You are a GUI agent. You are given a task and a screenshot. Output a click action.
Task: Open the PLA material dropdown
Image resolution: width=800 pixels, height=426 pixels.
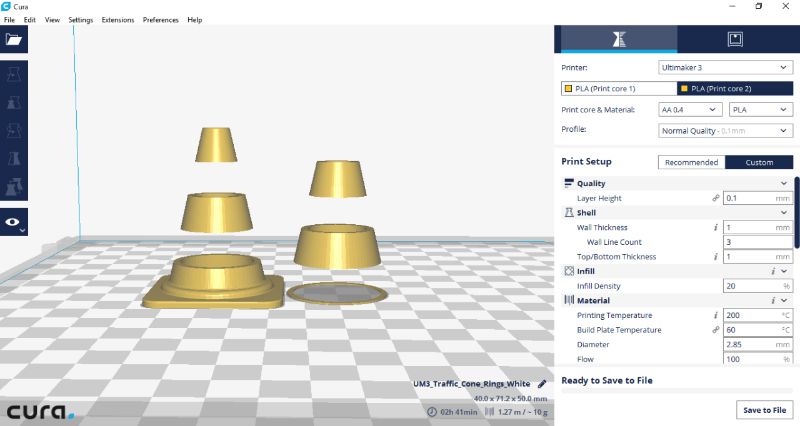(761, 110)
